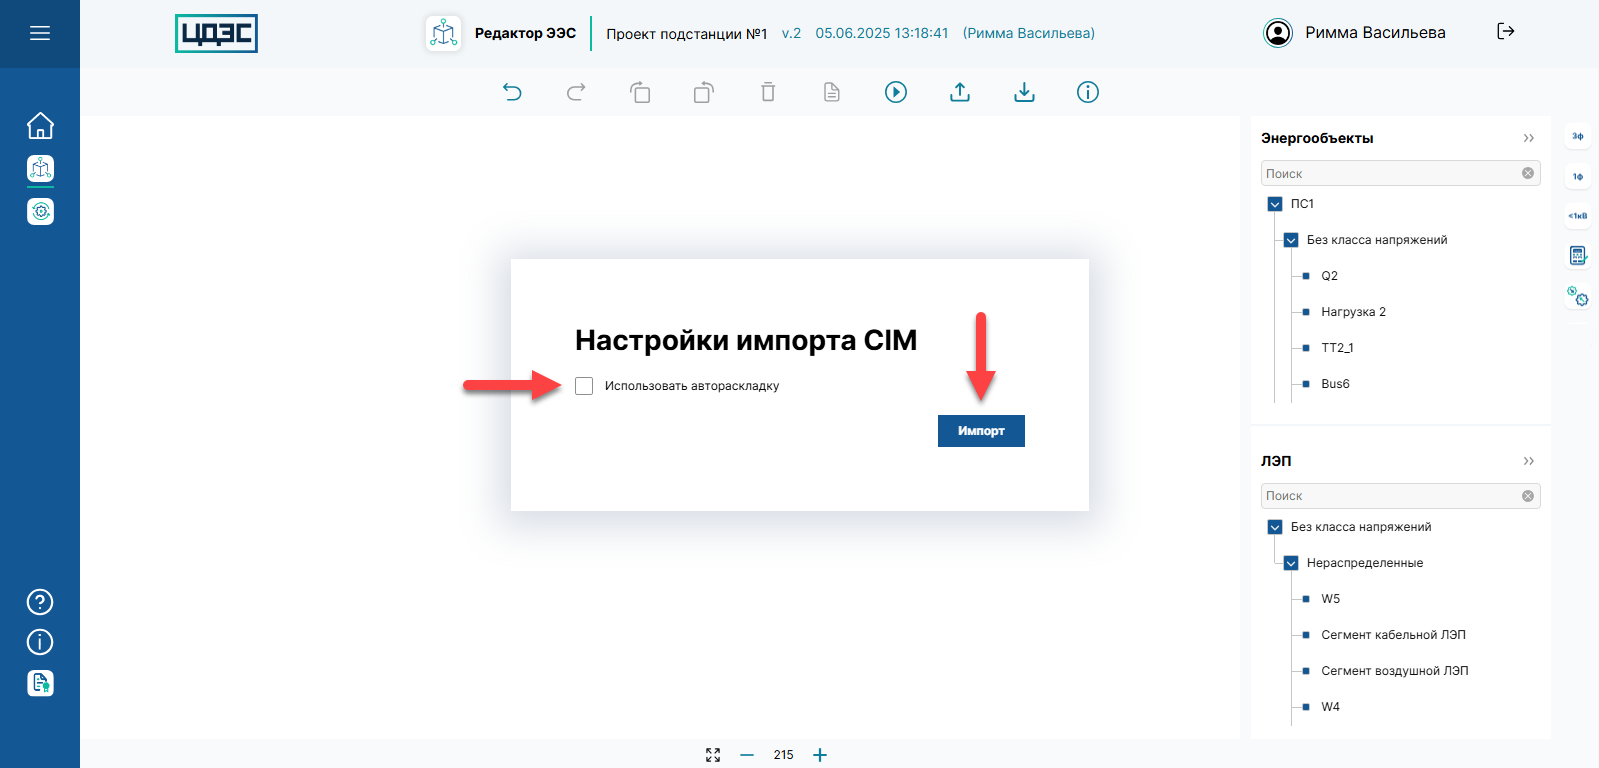The image size is (1599, 768).
Task: Enable 'Использовать автораскладку' checkbox
Action: tap(584, 386)
